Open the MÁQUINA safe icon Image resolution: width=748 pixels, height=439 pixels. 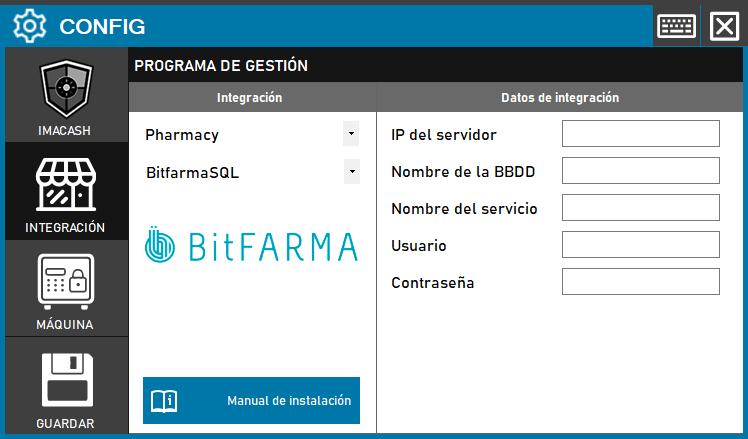65,283
